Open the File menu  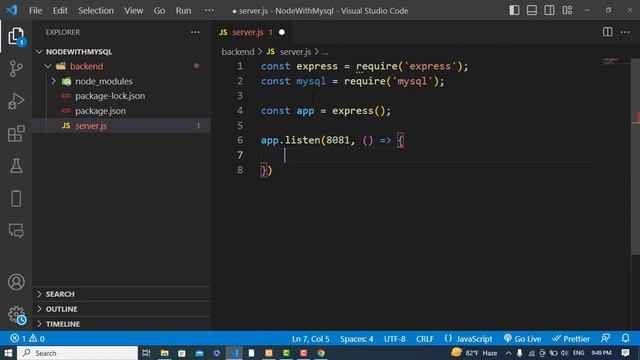click(35, 11)
